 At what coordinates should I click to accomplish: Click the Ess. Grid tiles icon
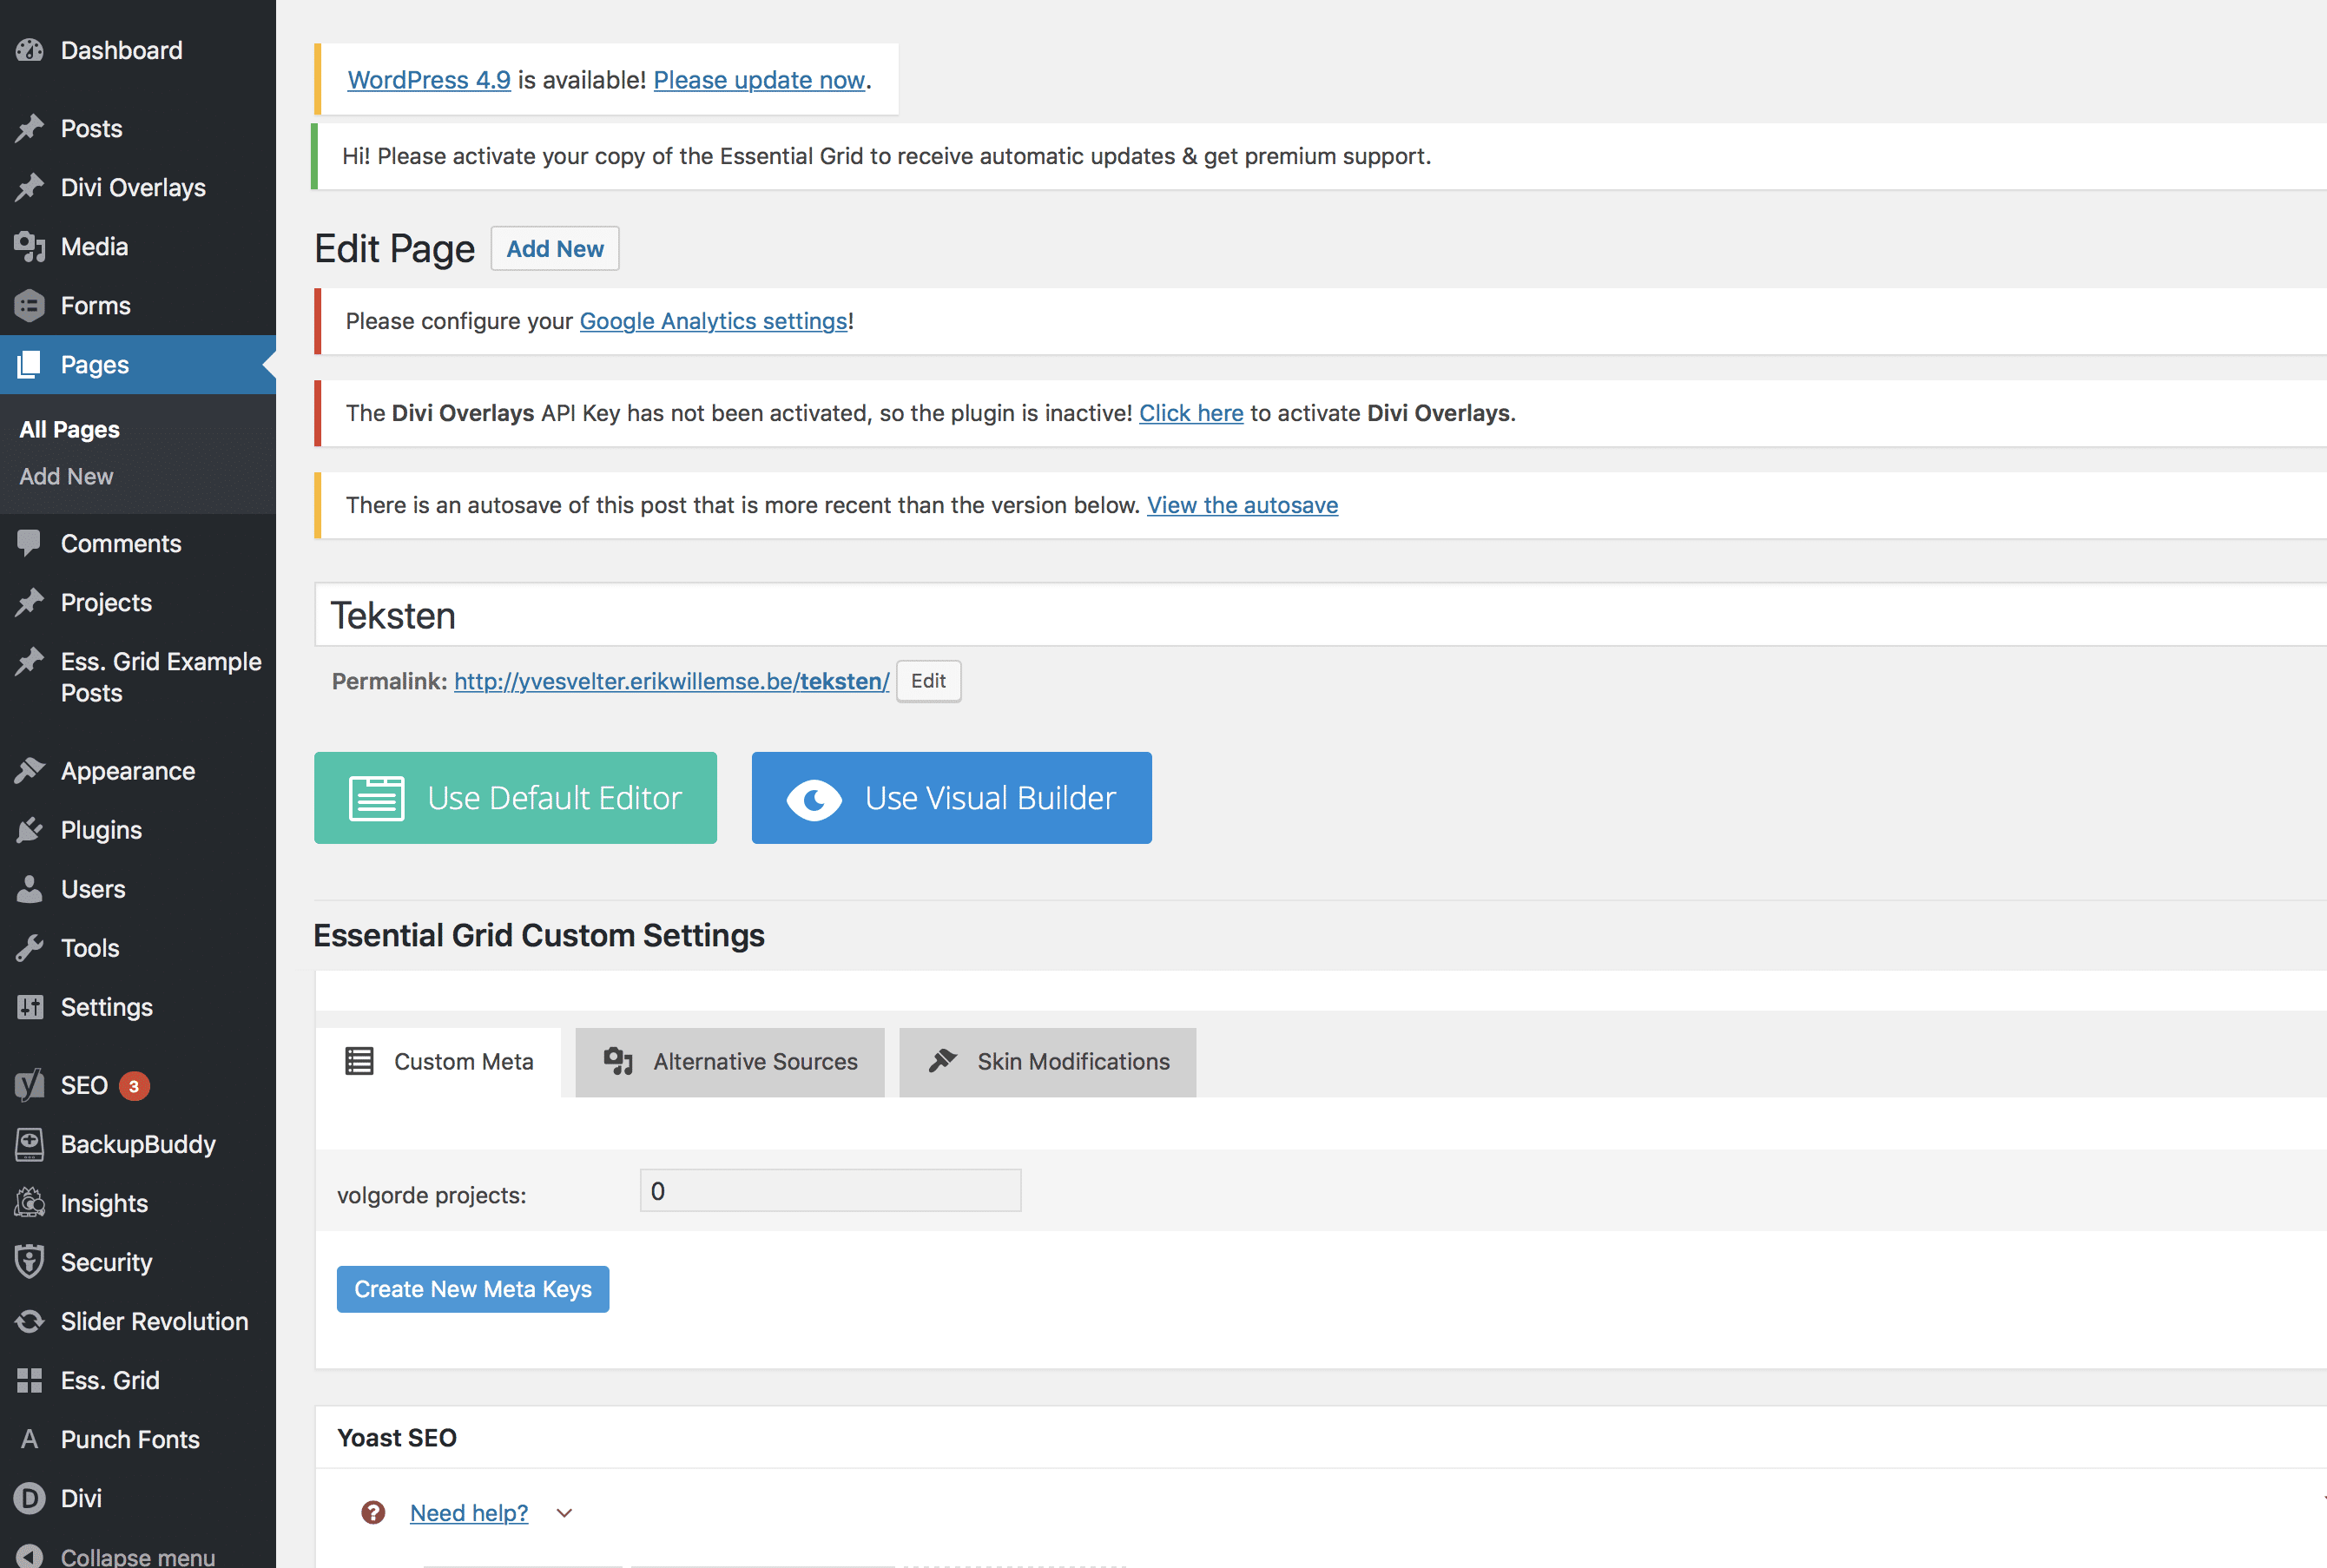(x=30, y=1380)
